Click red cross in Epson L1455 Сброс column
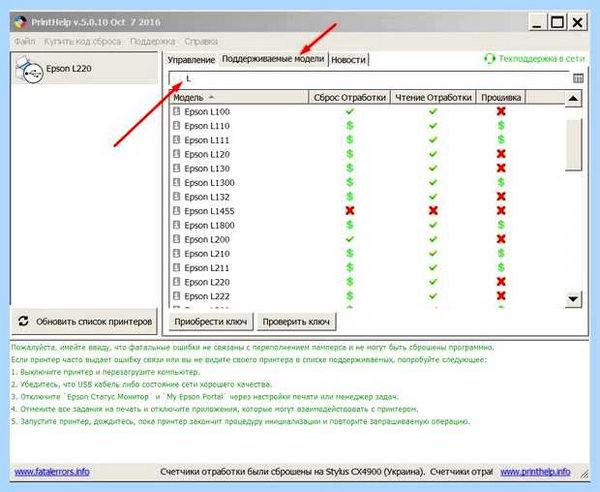Screen dimensions: 600x492 tap(349, 210)
